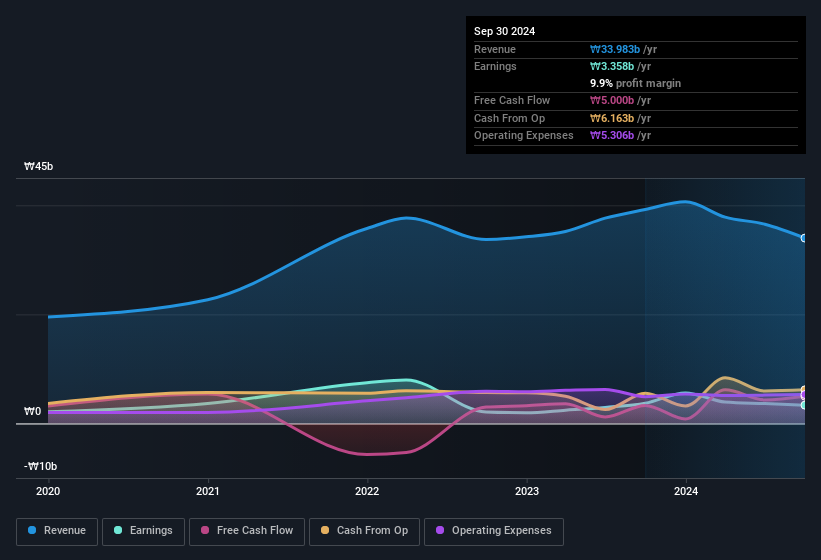The image size is (821, 560).
Task: Select the ₩6.163b cash from op value
Action: [612, 118]
